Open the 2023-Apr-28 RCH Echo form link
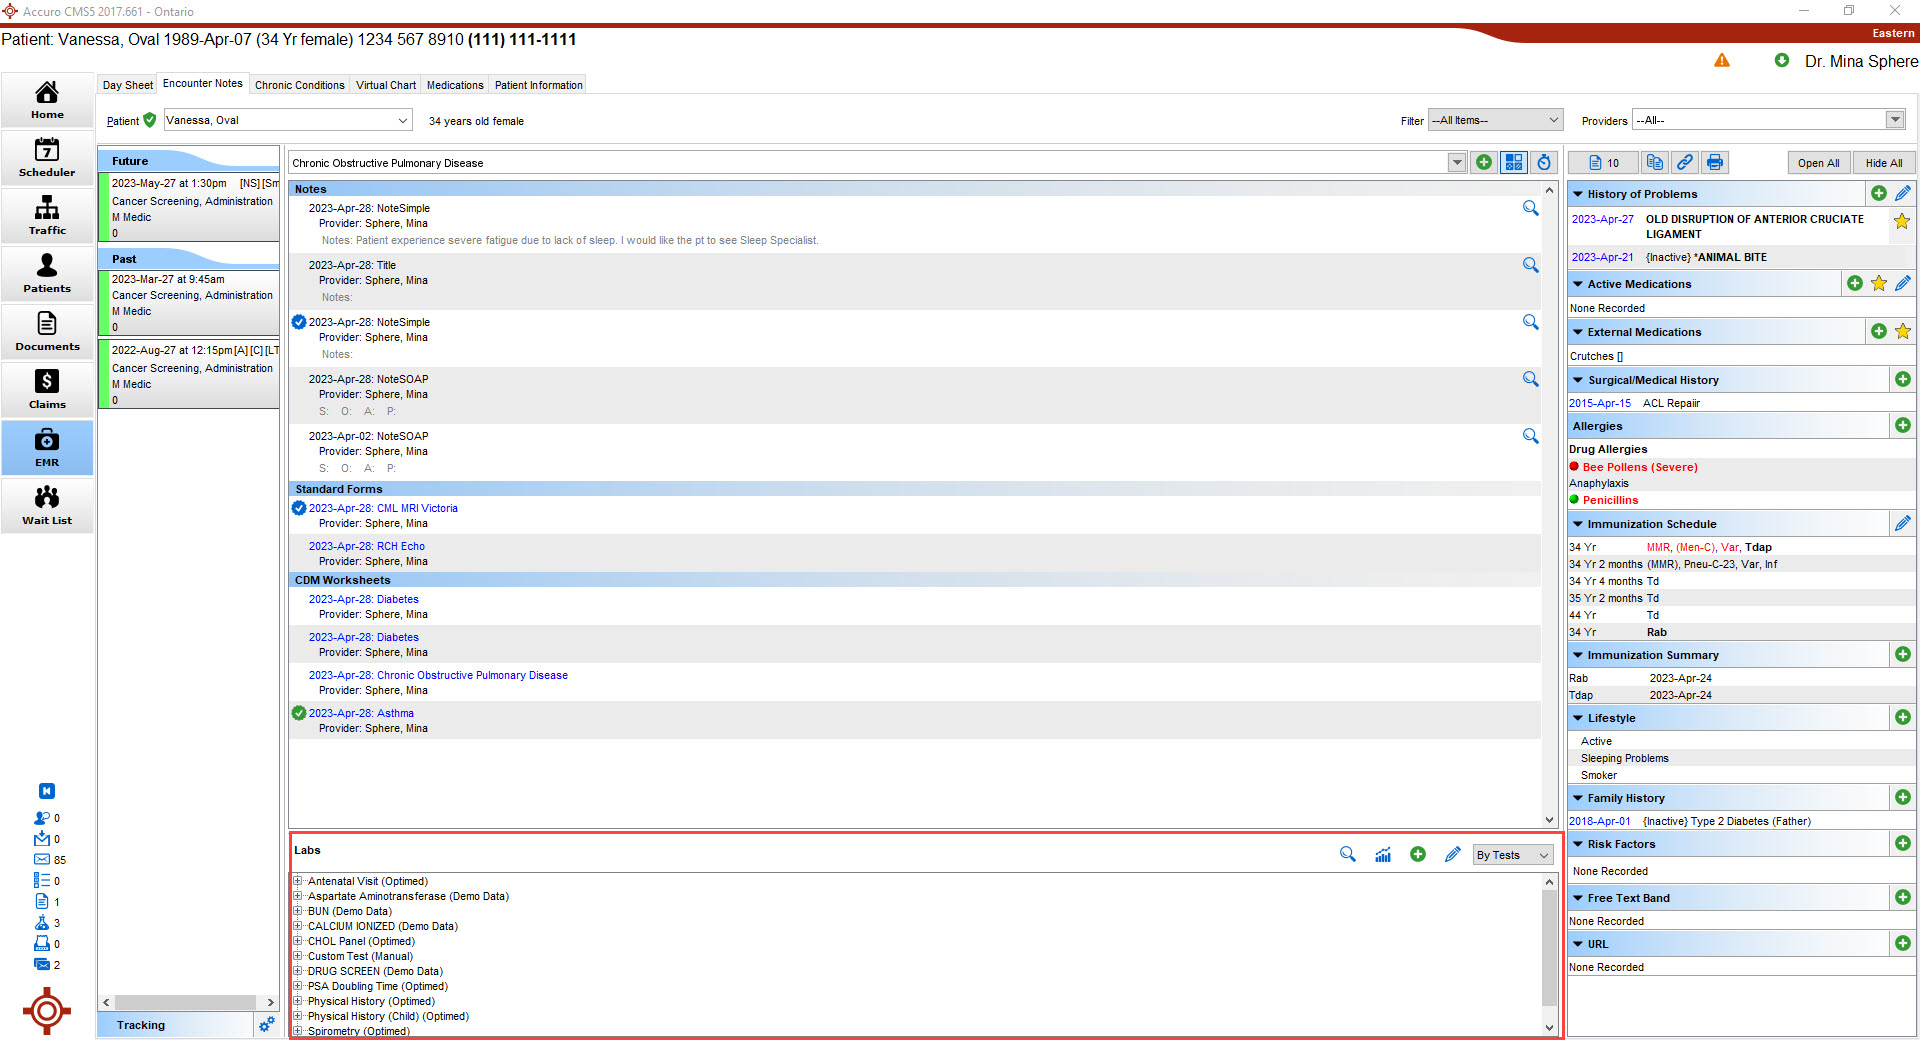Screen dimensions: 1920x1040 (366, 546)
